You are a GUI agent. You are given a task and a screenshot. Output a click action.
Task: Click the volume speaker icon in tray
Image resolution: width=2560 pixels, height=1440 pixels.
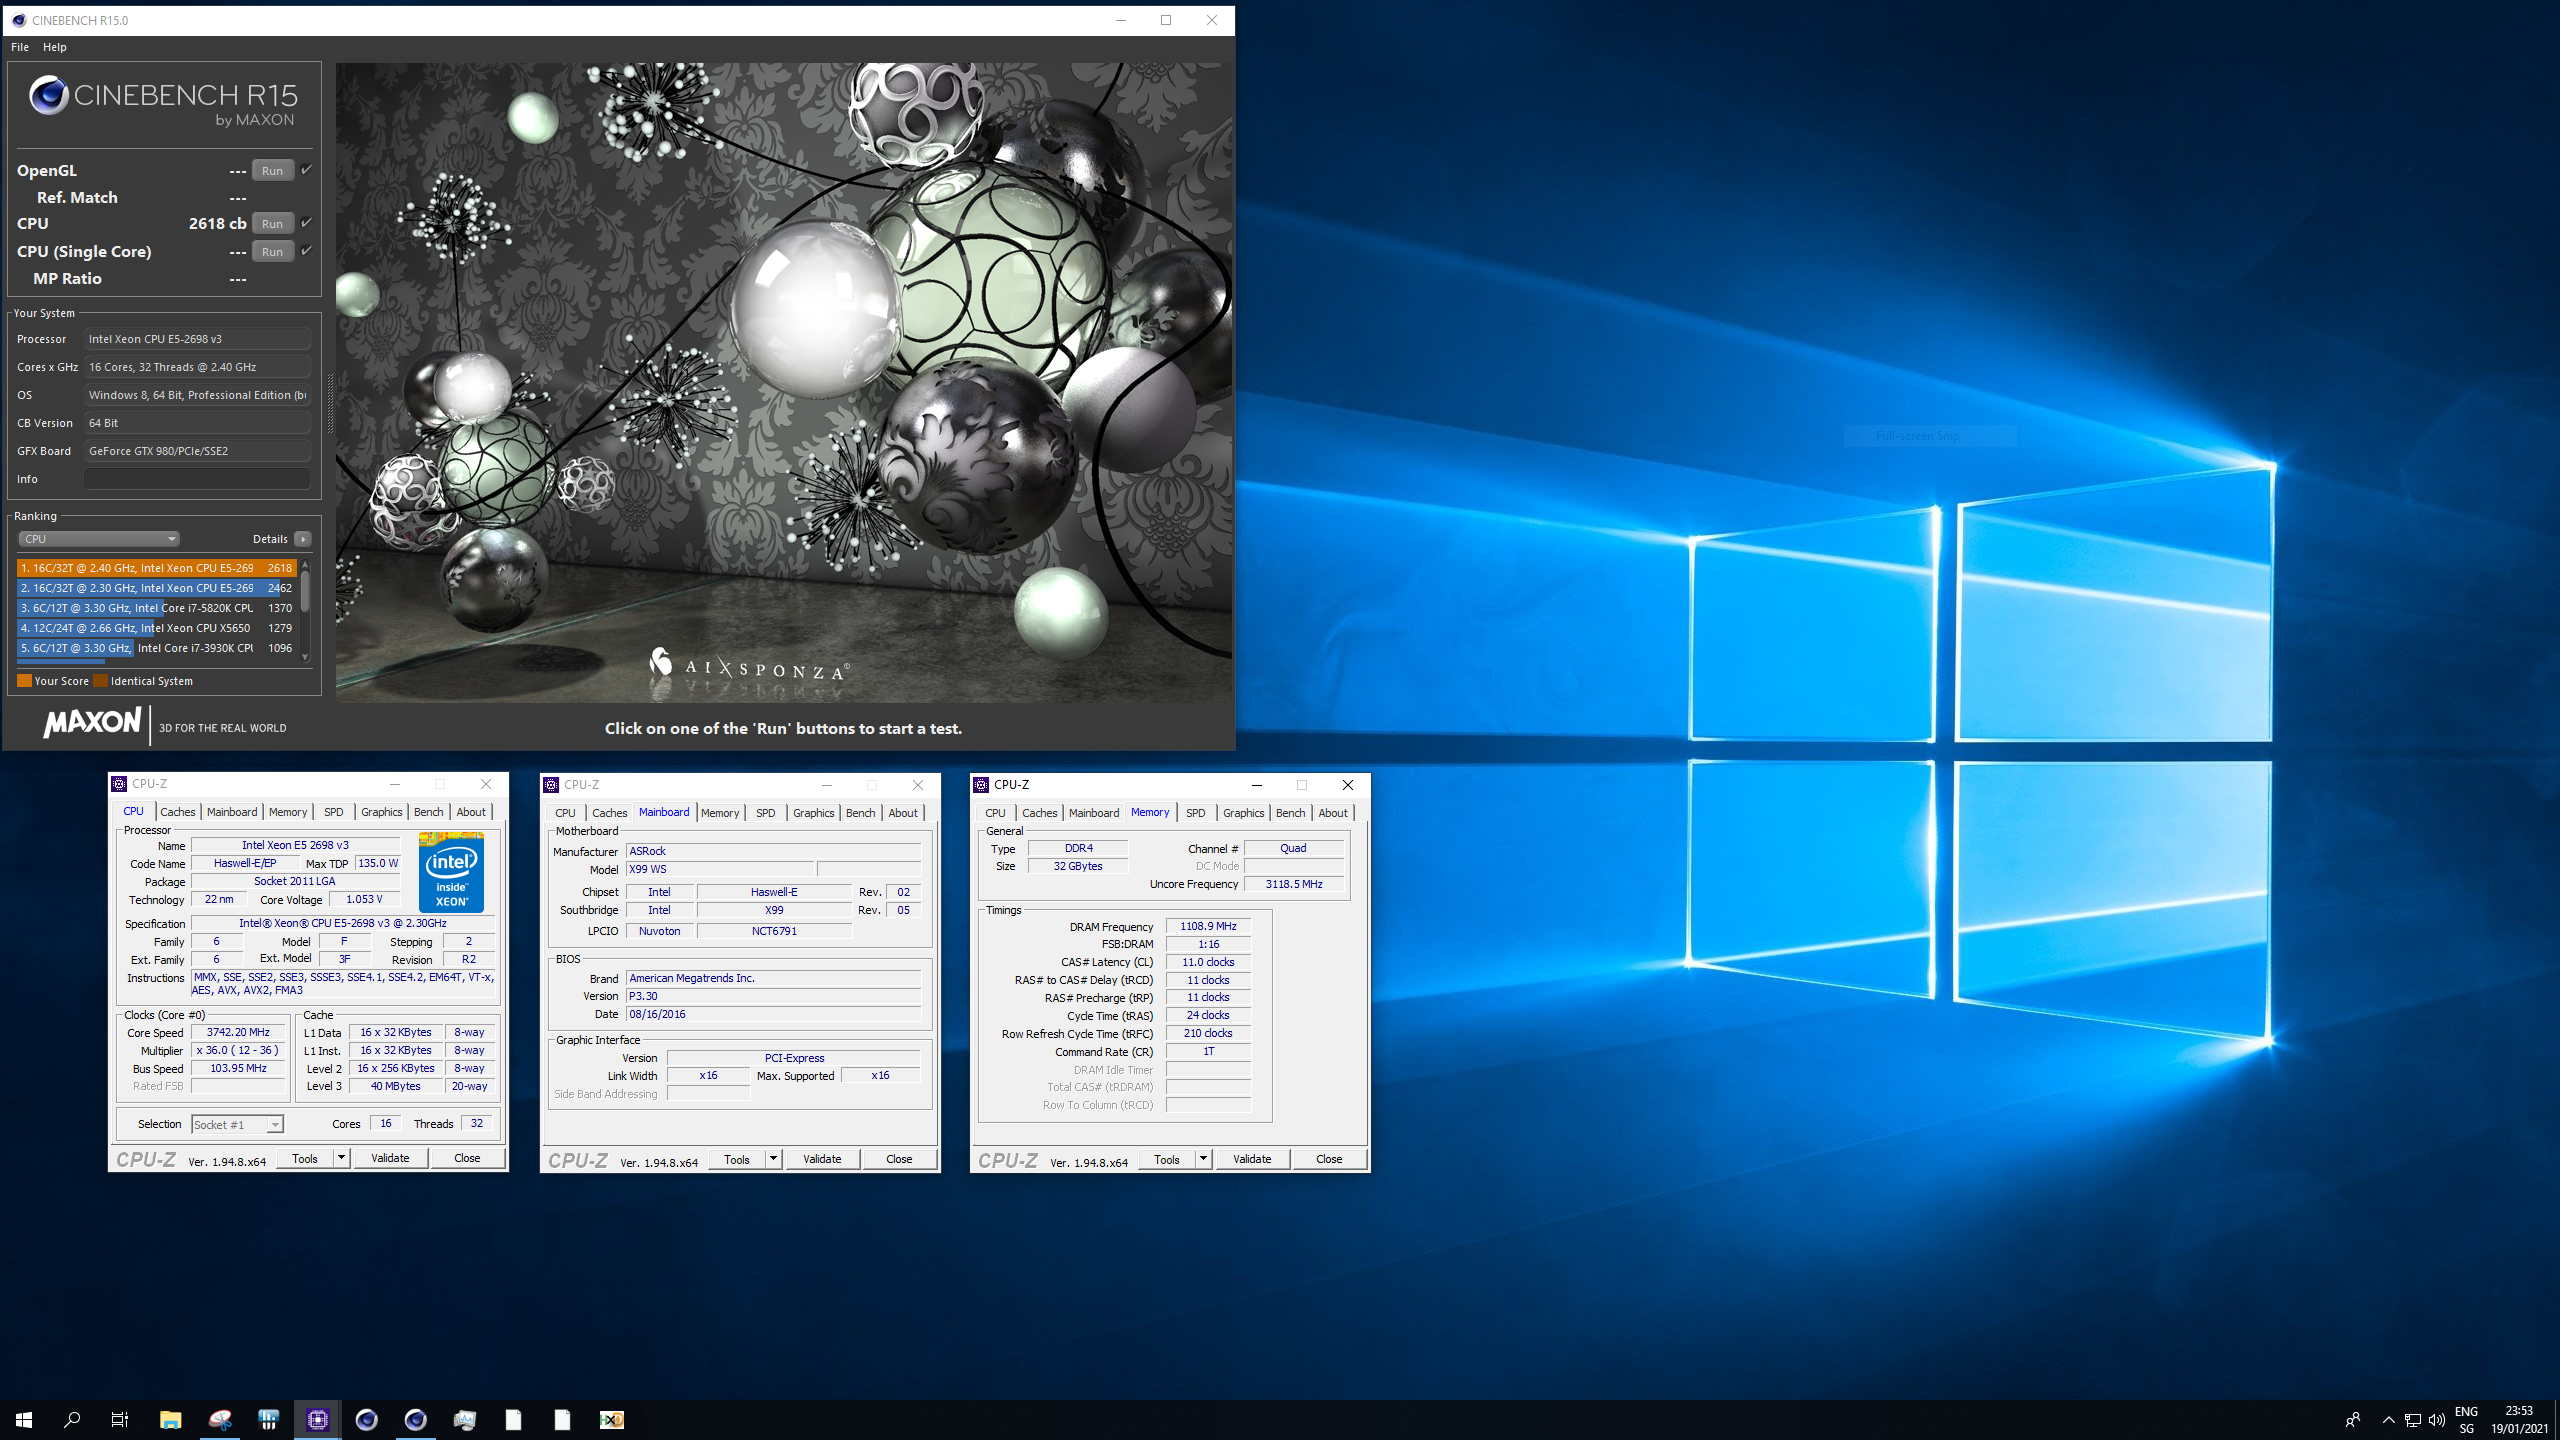2437,1420
